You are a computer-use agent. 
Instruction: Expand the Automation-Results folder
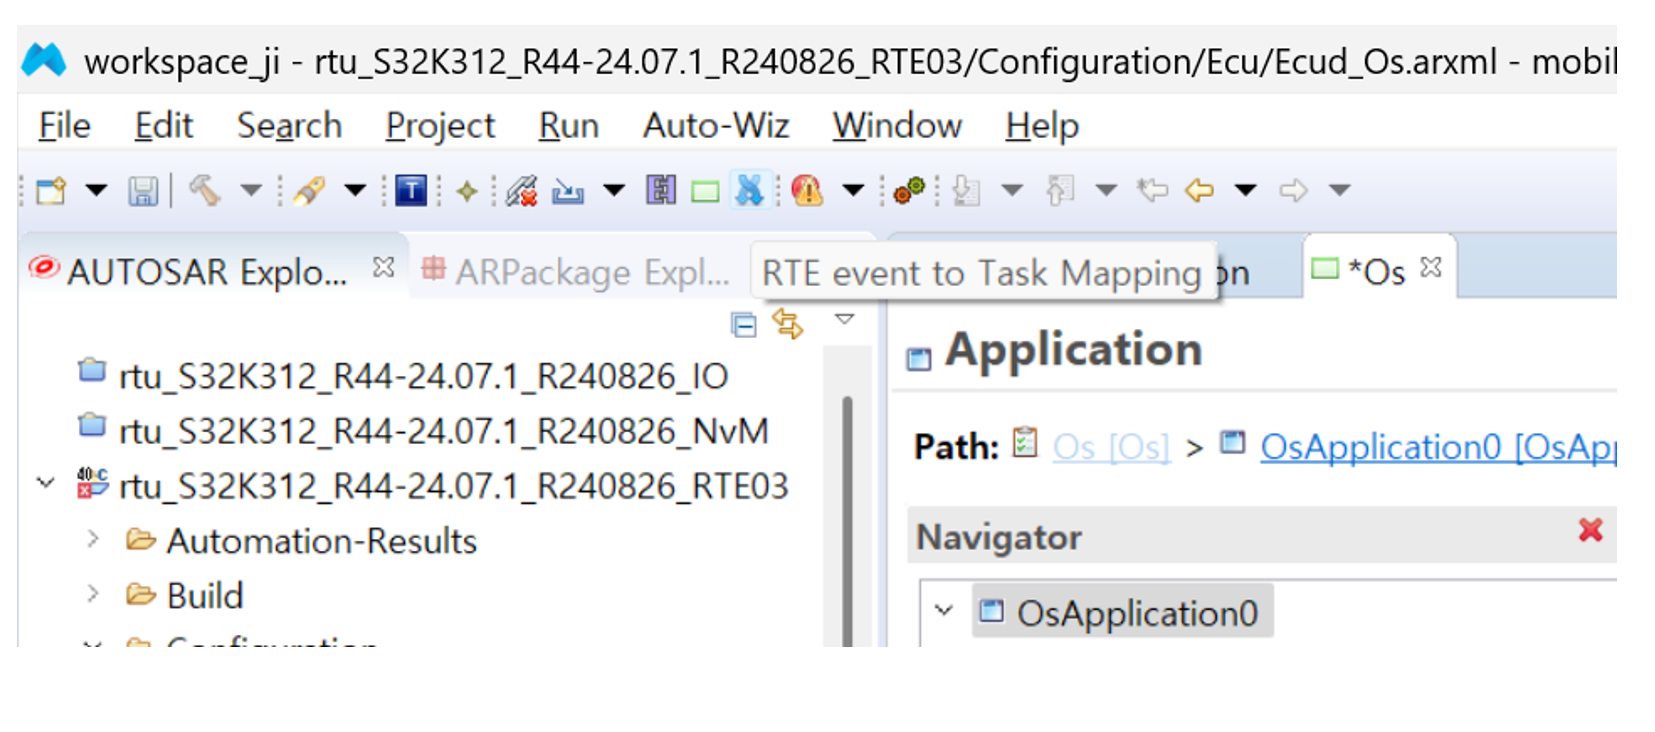pos(93,540)
